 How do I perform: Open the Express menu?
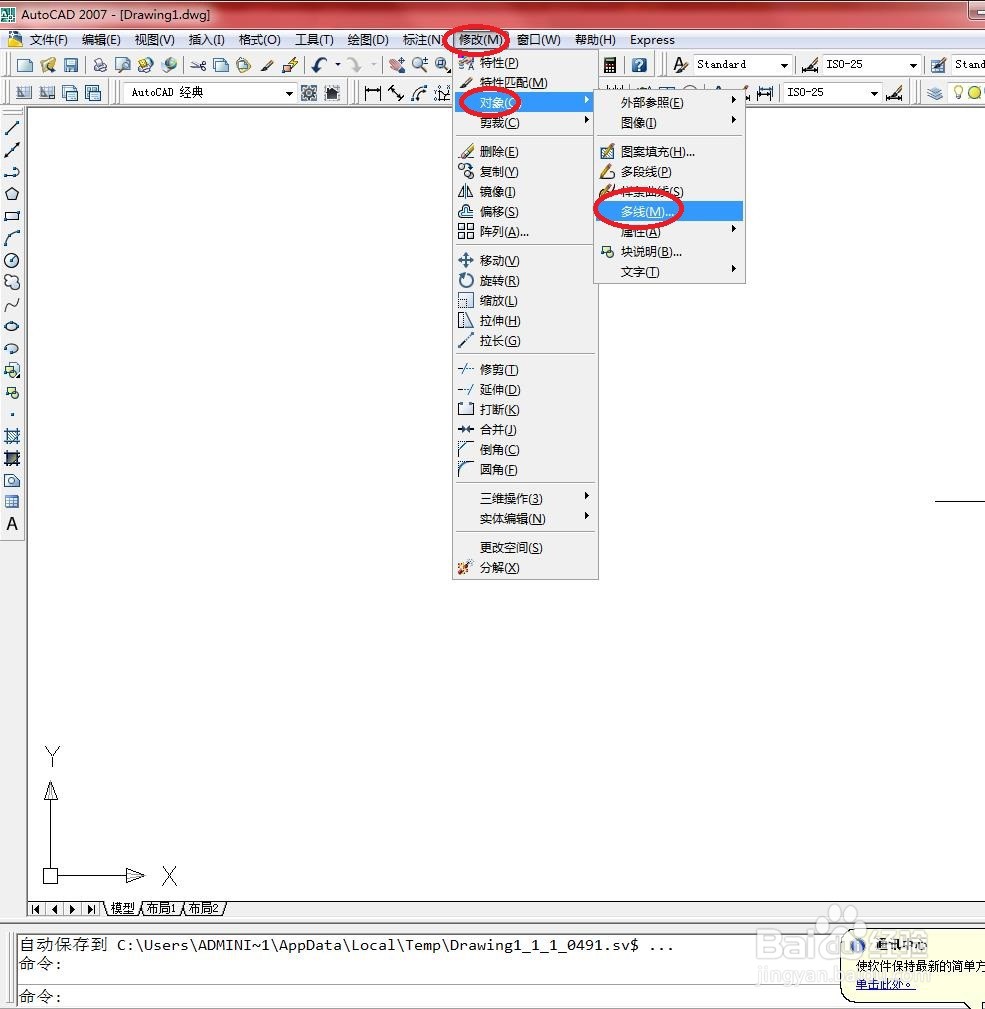pyautogui.click(x=652, y=40)
